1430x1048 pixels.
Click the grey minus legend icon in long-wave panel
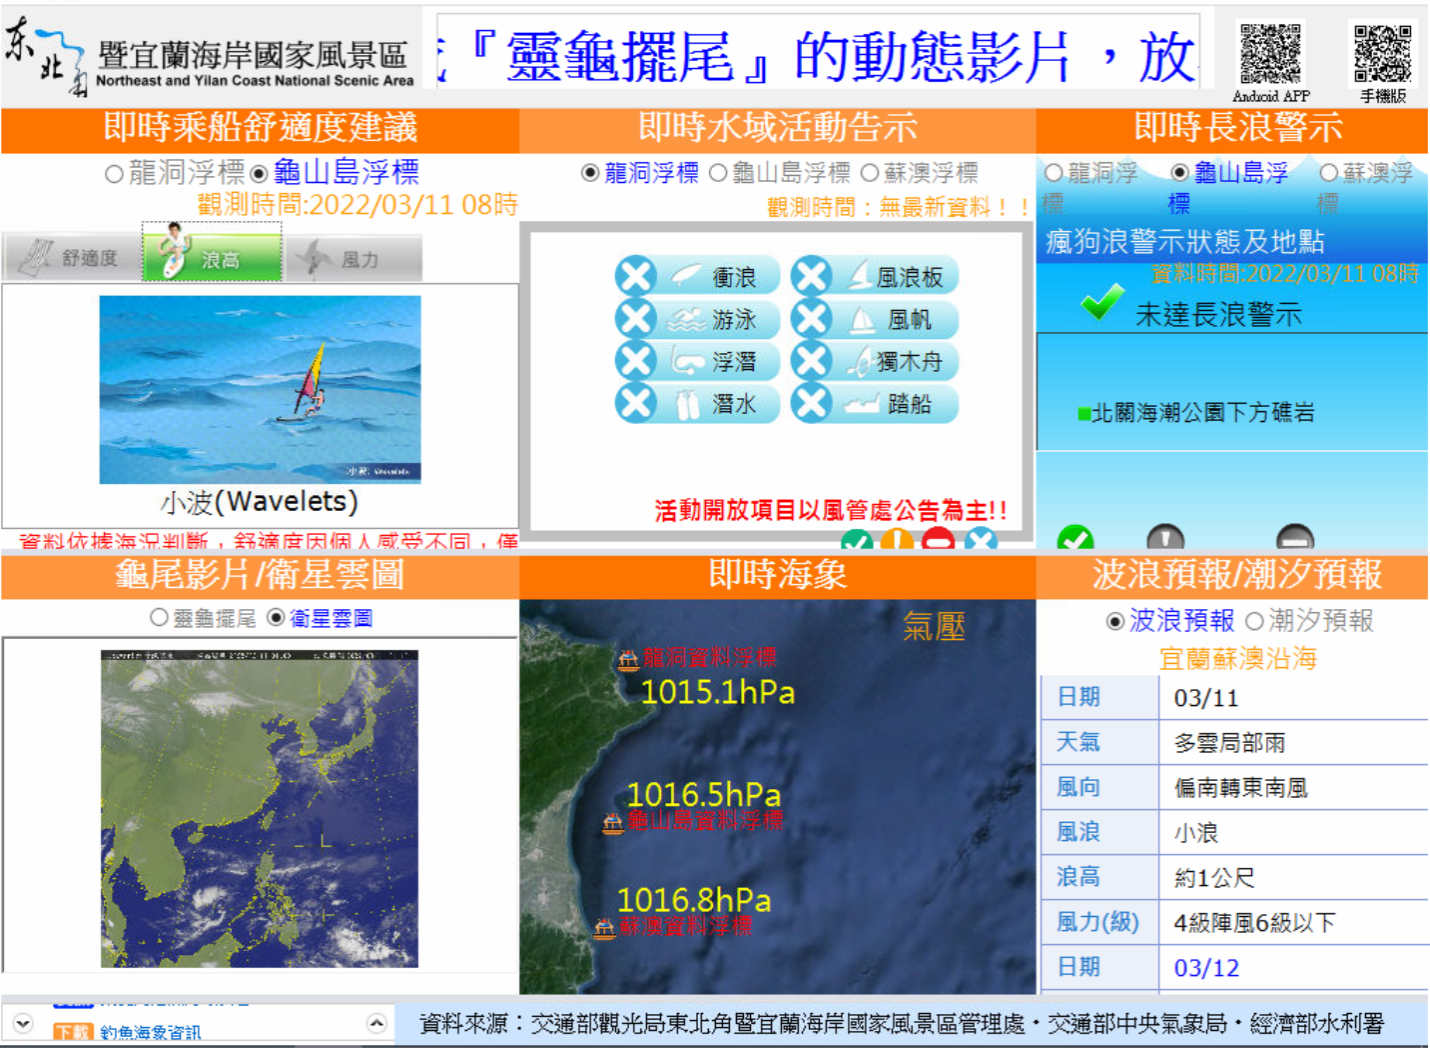tap(1295, 538)
